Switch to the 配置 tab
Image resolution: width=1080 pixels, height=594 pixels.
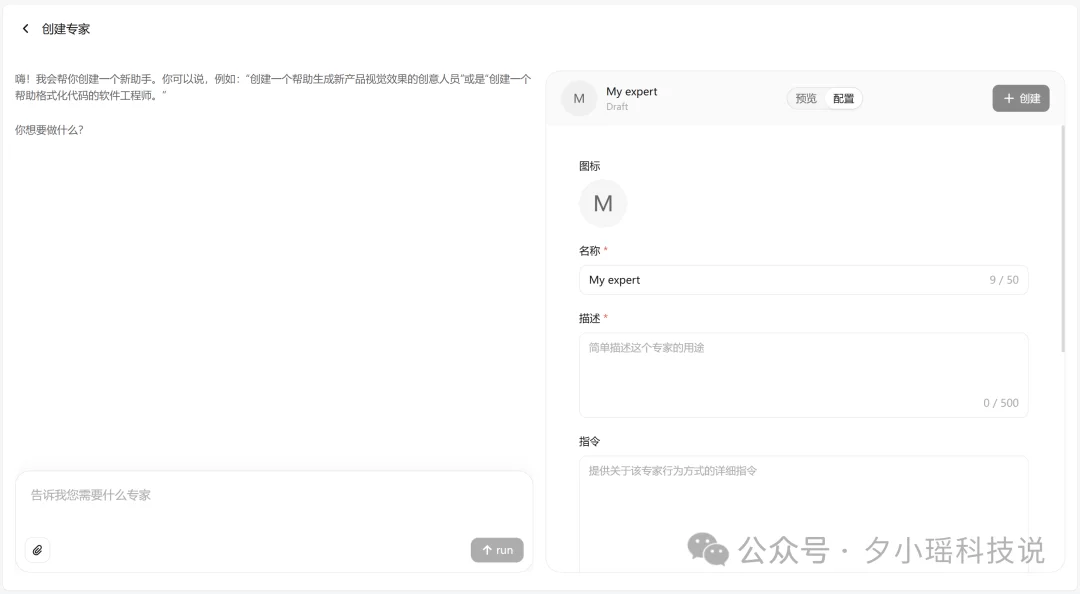(x=843, y=98)
